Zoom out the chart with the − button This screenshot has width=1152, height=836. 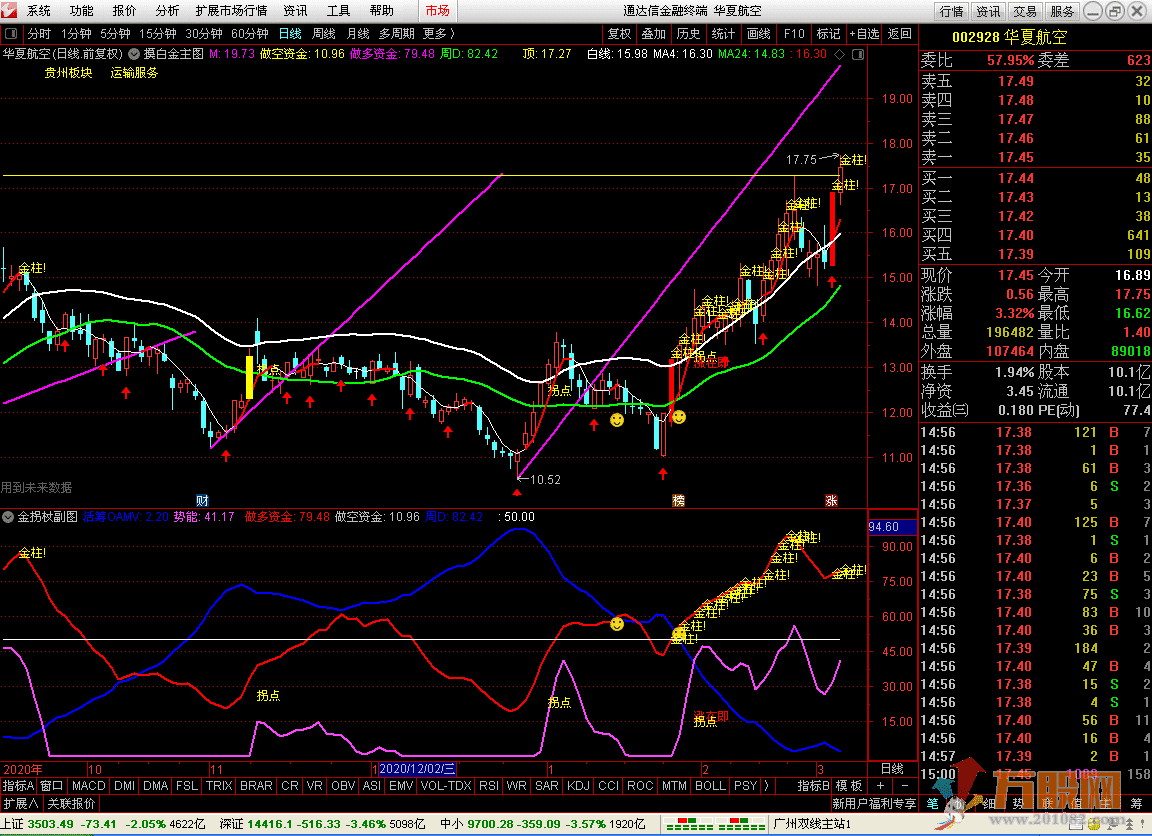coord(904,786)
